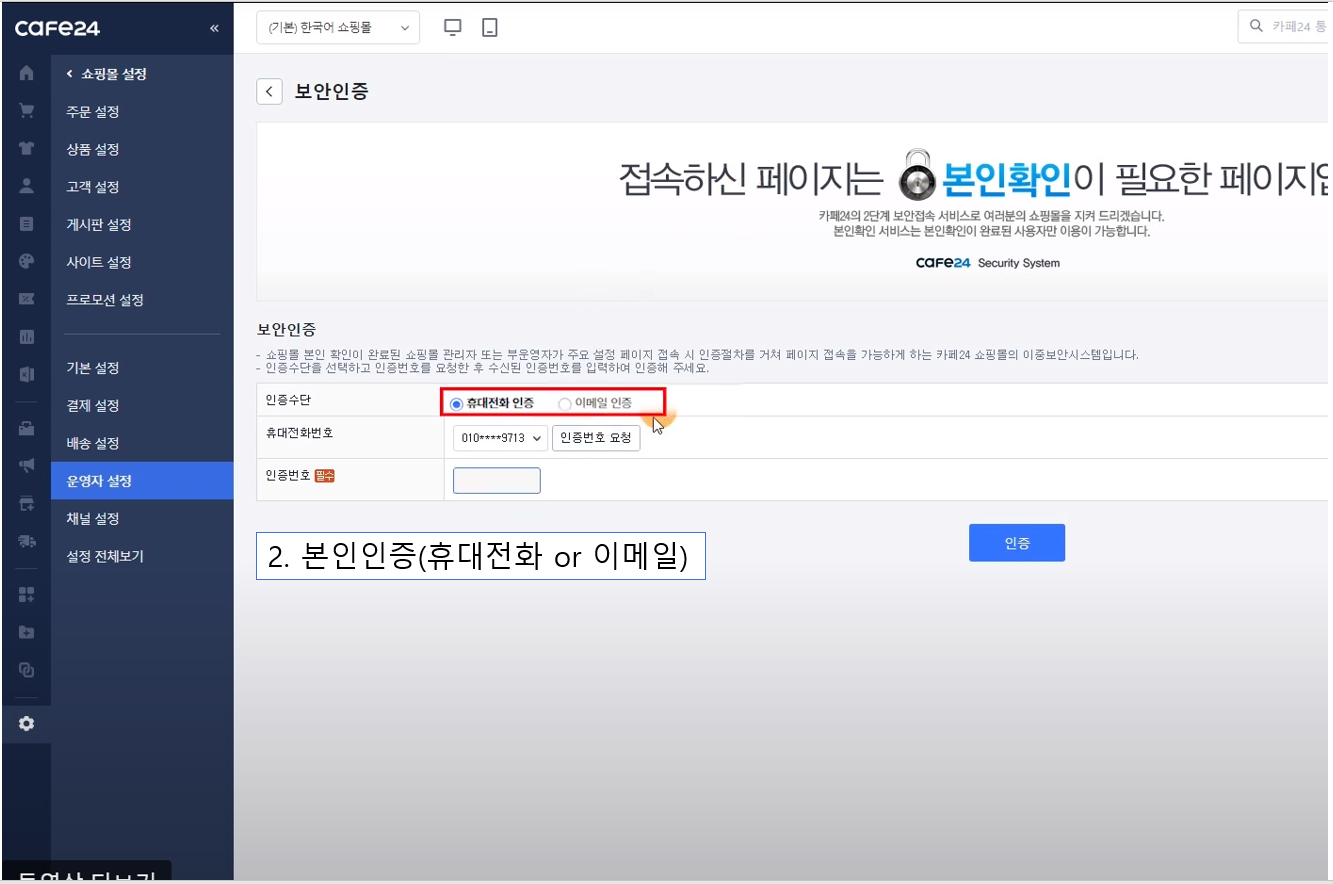This screenshot has height=884, width=1333.
Task: Click the palette design icon
Action: [26, 261]
